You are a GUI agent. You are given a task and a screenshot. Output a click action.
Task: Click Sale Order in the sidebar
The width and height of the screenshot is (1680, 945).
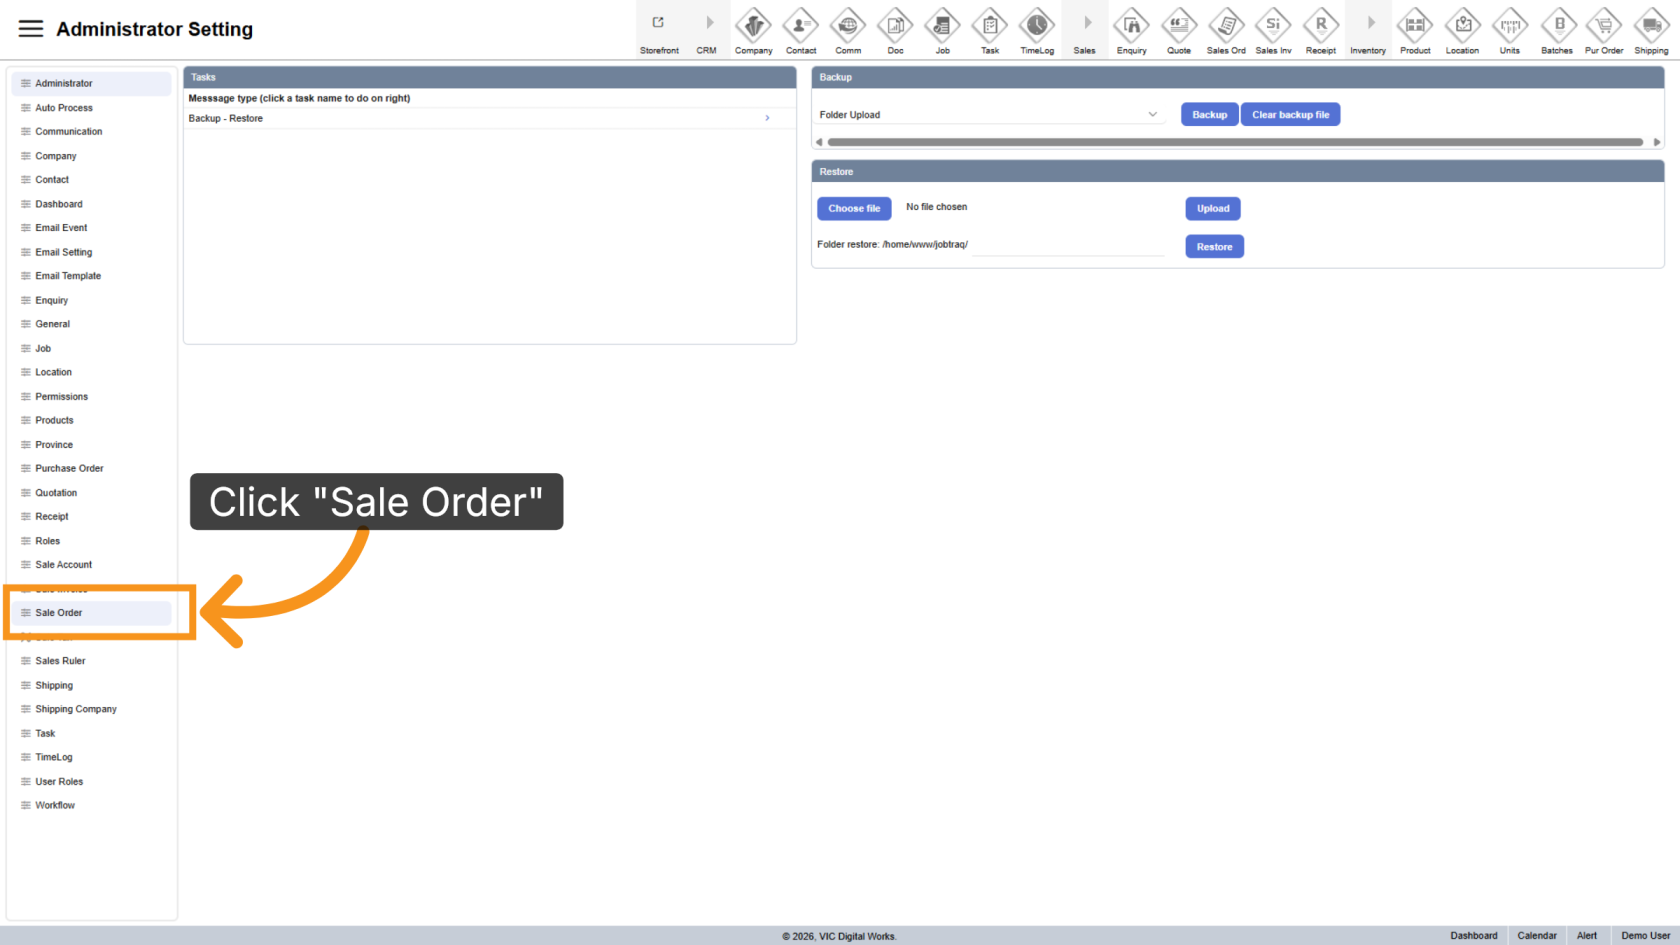click(x=91, y=613)
